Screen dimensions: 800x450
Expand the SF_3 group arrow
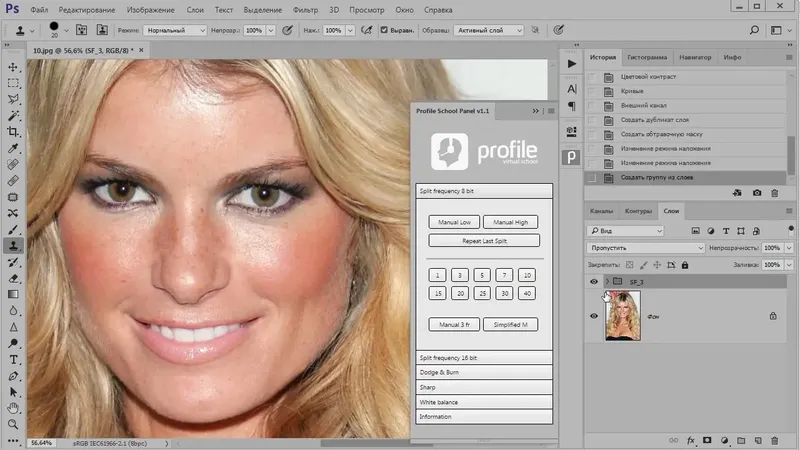coord(607,282)
